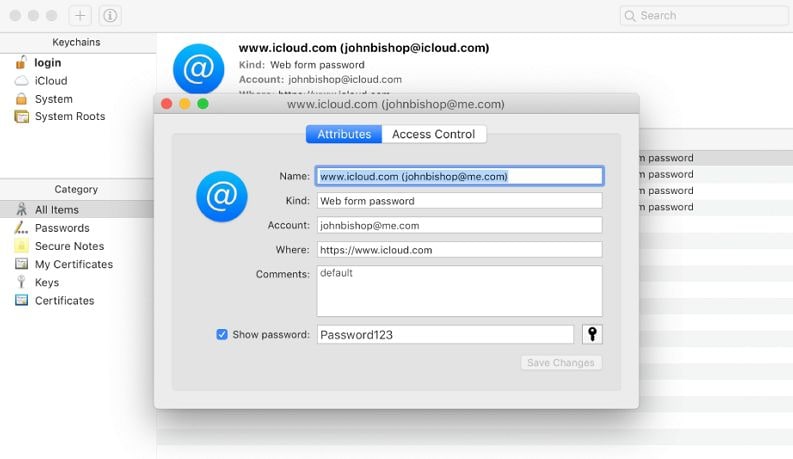Viewport: 793px width, 459px height.
Task: Click into the Account text field
Action: (x=459, y=225)
